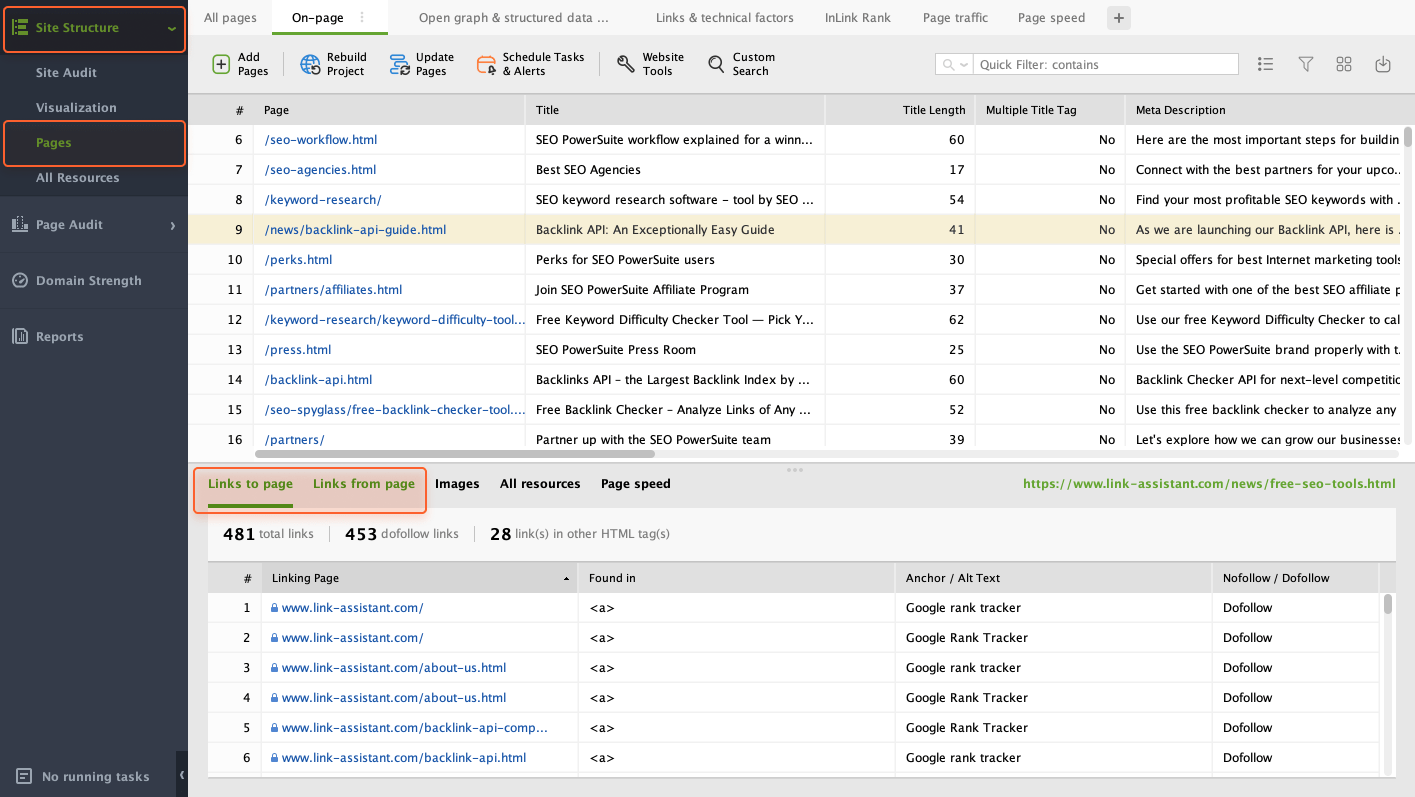Click the pages table vertical scrollbar

pos(1408,137)
